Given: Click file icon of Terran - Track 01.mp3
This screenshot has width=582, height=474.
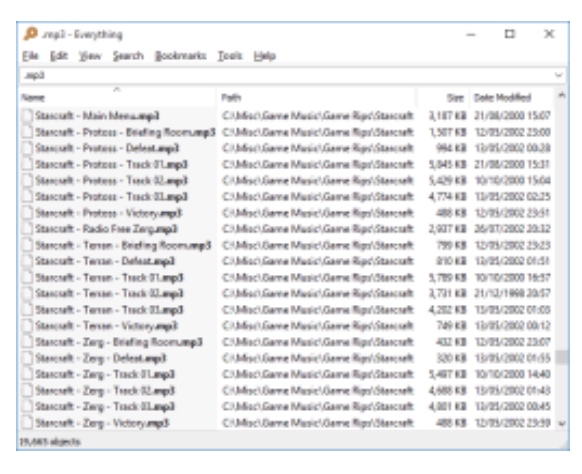Looking at the screenshot, I should (x=27, y=277).
